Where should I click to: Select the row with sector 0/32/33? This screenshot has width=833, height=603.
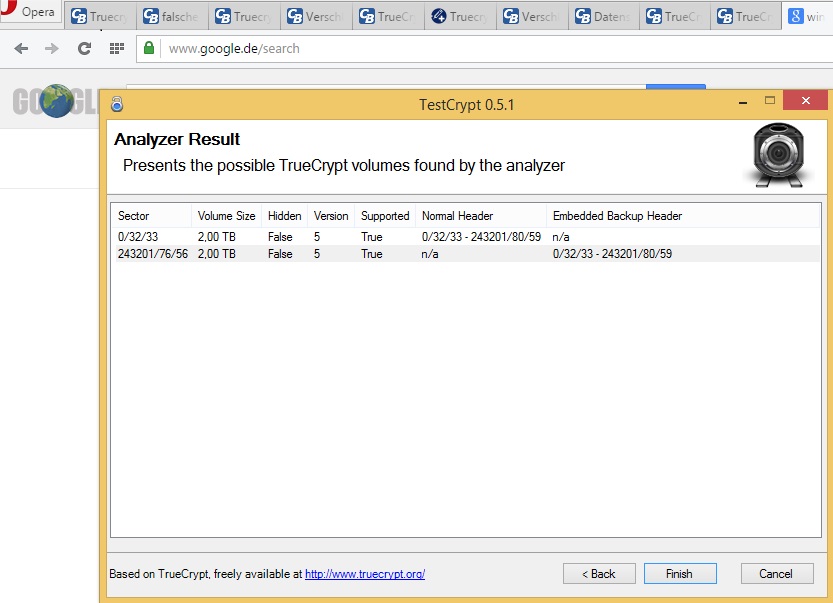coord(466,237)
